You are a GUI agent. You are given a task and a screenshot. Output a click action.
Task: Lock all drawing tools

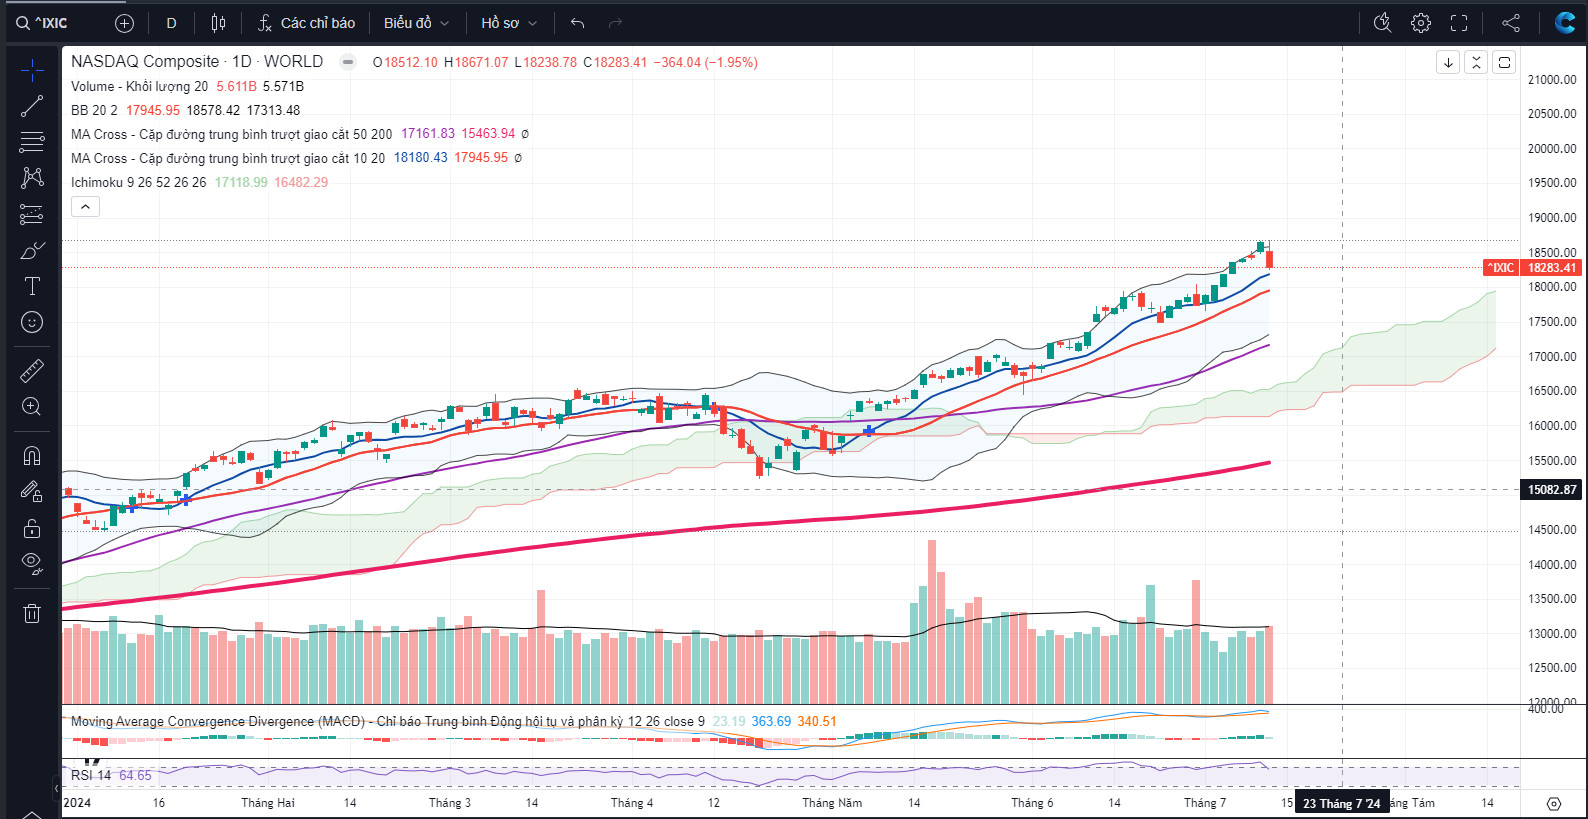32,528
